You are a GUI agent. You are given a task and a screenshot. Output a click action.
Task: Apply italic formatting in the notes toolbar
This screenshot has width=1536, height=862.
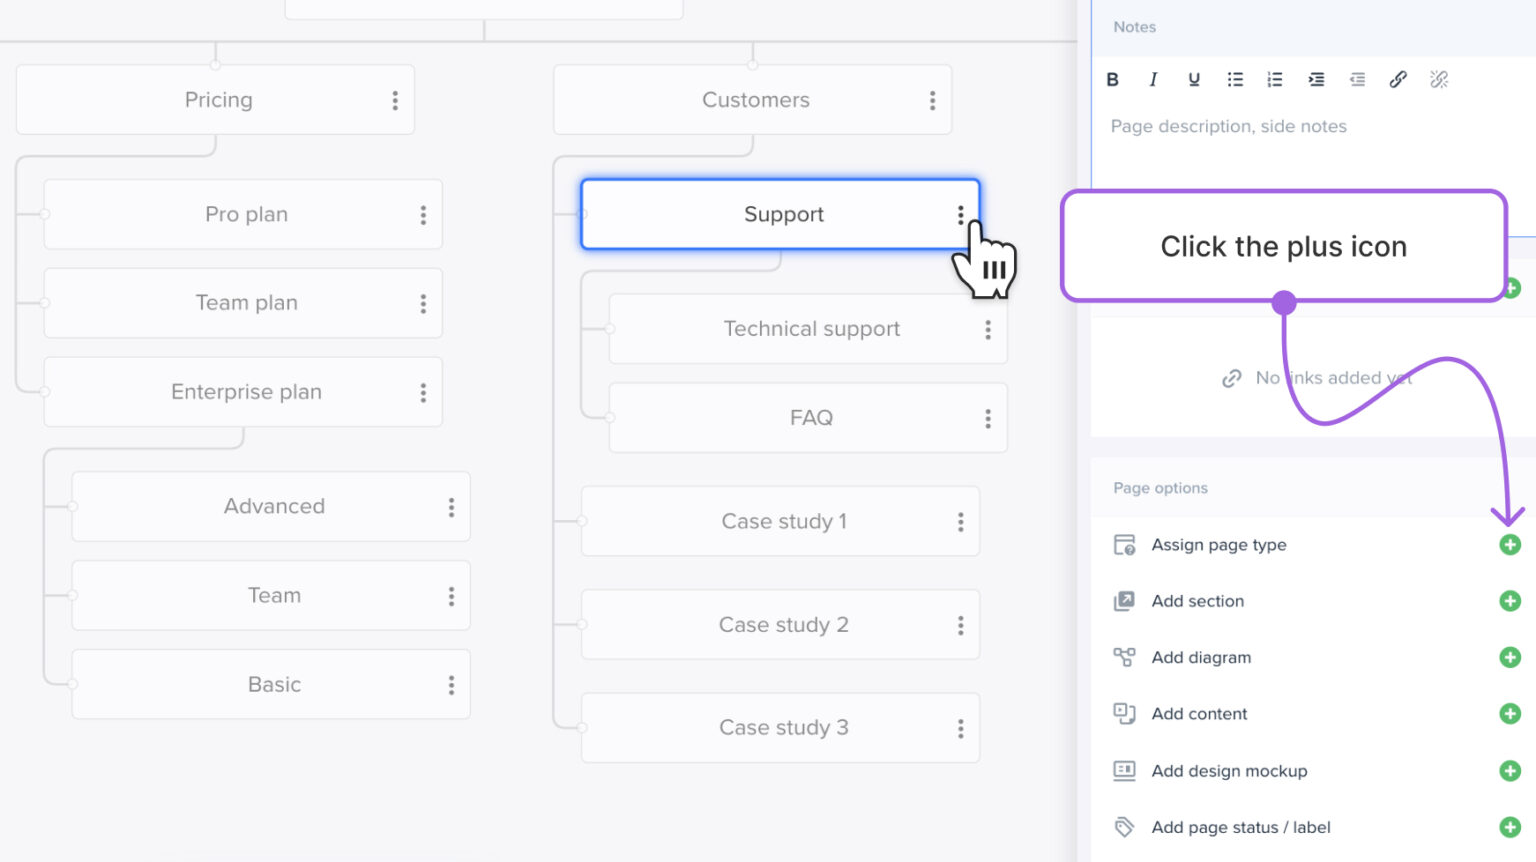coord(1153,80)
